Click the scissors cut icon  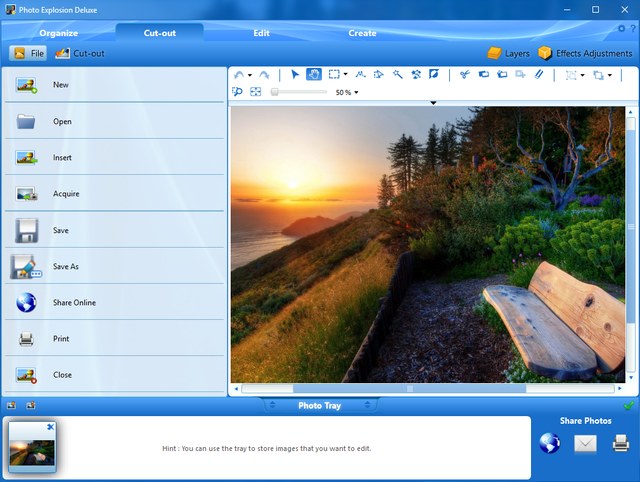click(x=465, y=74)
